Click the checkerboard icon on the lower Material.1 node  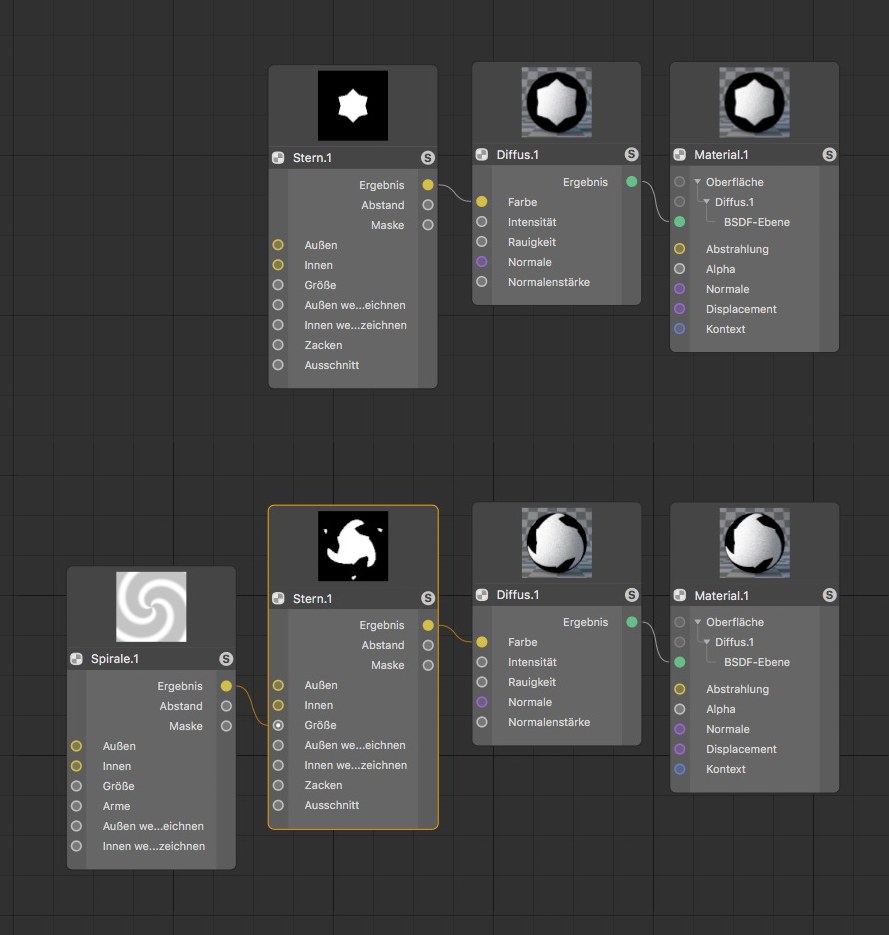pos(679,595)
